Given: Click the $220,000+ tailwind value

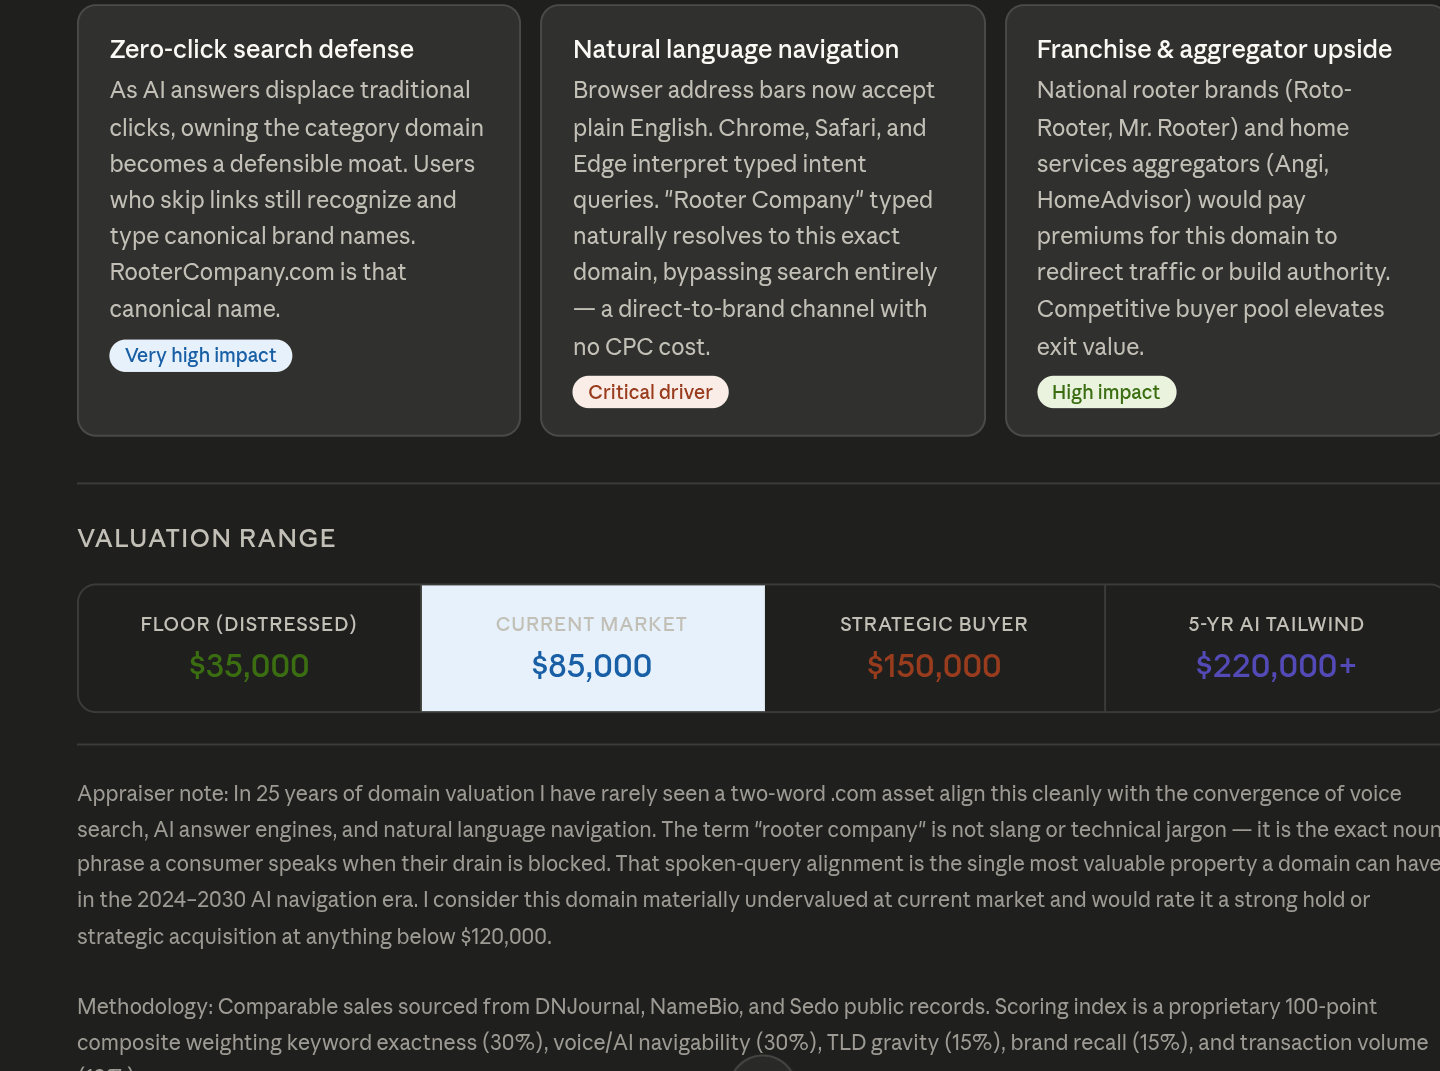Looking at the screenshot, I should tap(1275, 666).
